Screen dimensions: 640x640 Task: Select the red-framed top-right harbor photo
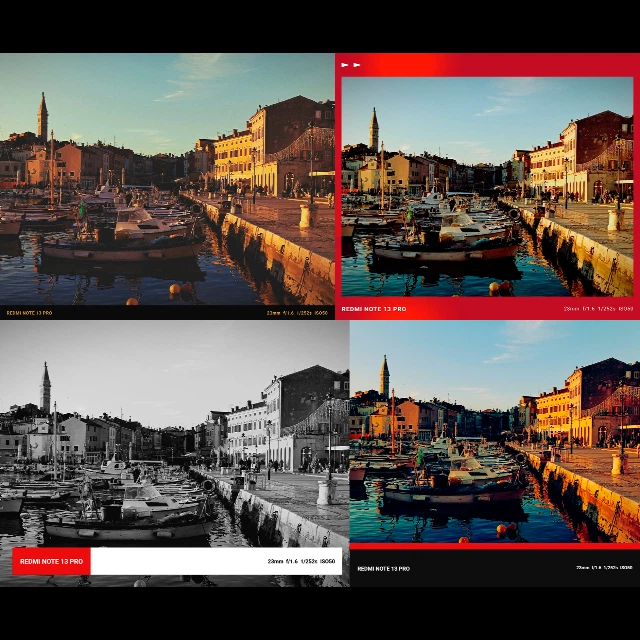(487, 187)
